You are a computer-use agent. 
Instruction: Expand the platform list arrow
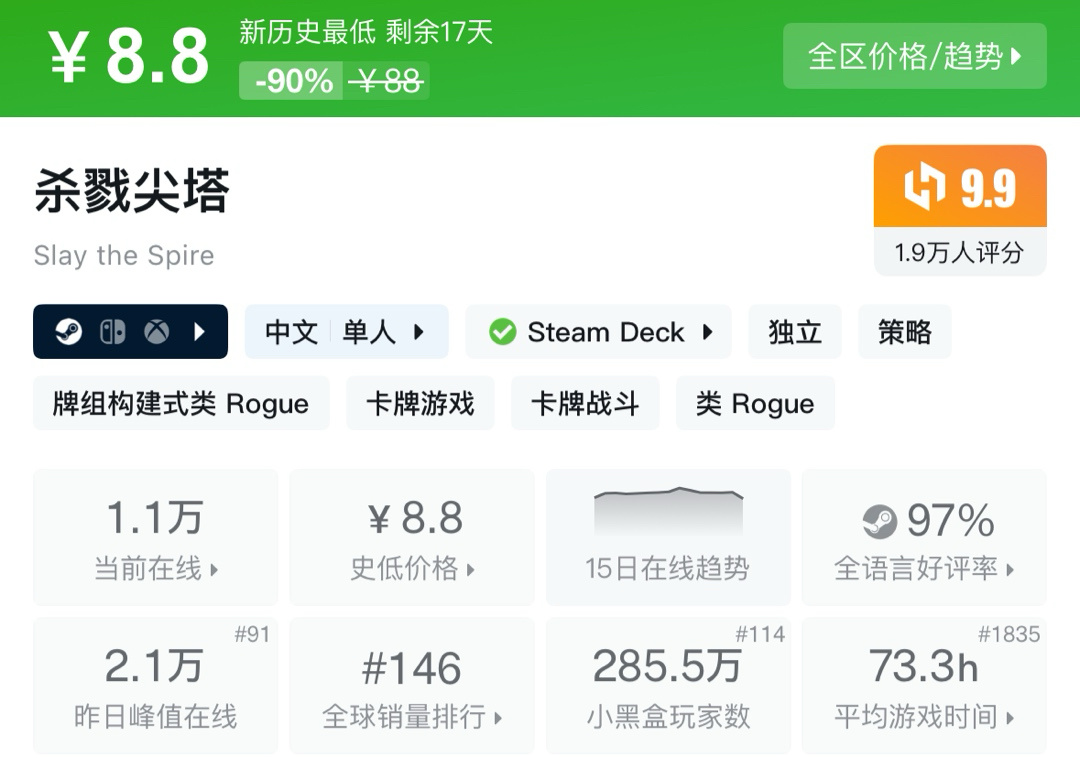[199, 332]
